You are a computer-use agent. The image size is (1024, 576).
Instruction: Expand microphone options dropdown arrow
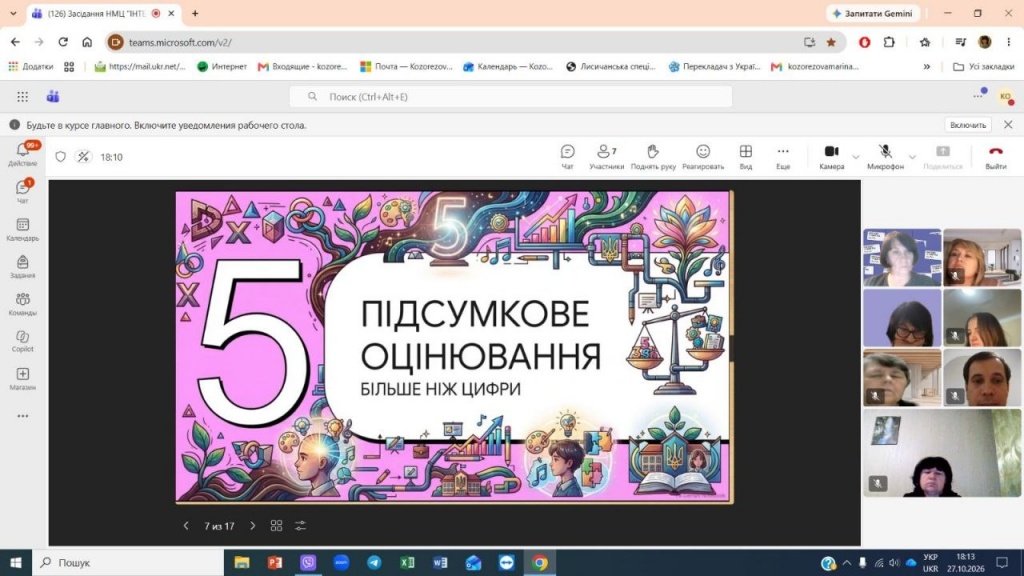click(x=912, y=157)
